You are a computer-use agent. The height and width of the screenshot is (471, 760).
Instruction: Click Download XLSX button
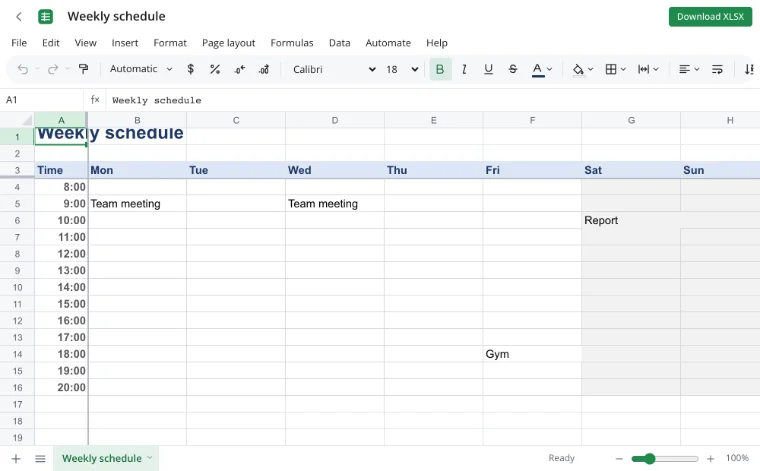click(710, 17)
